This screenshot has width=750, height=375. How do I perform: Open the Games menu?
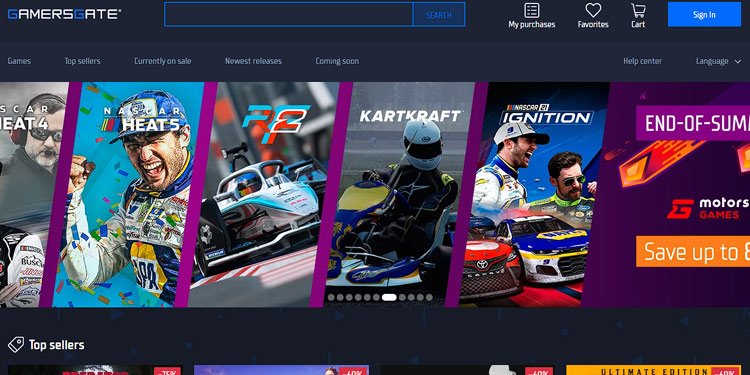pos(19,61)
